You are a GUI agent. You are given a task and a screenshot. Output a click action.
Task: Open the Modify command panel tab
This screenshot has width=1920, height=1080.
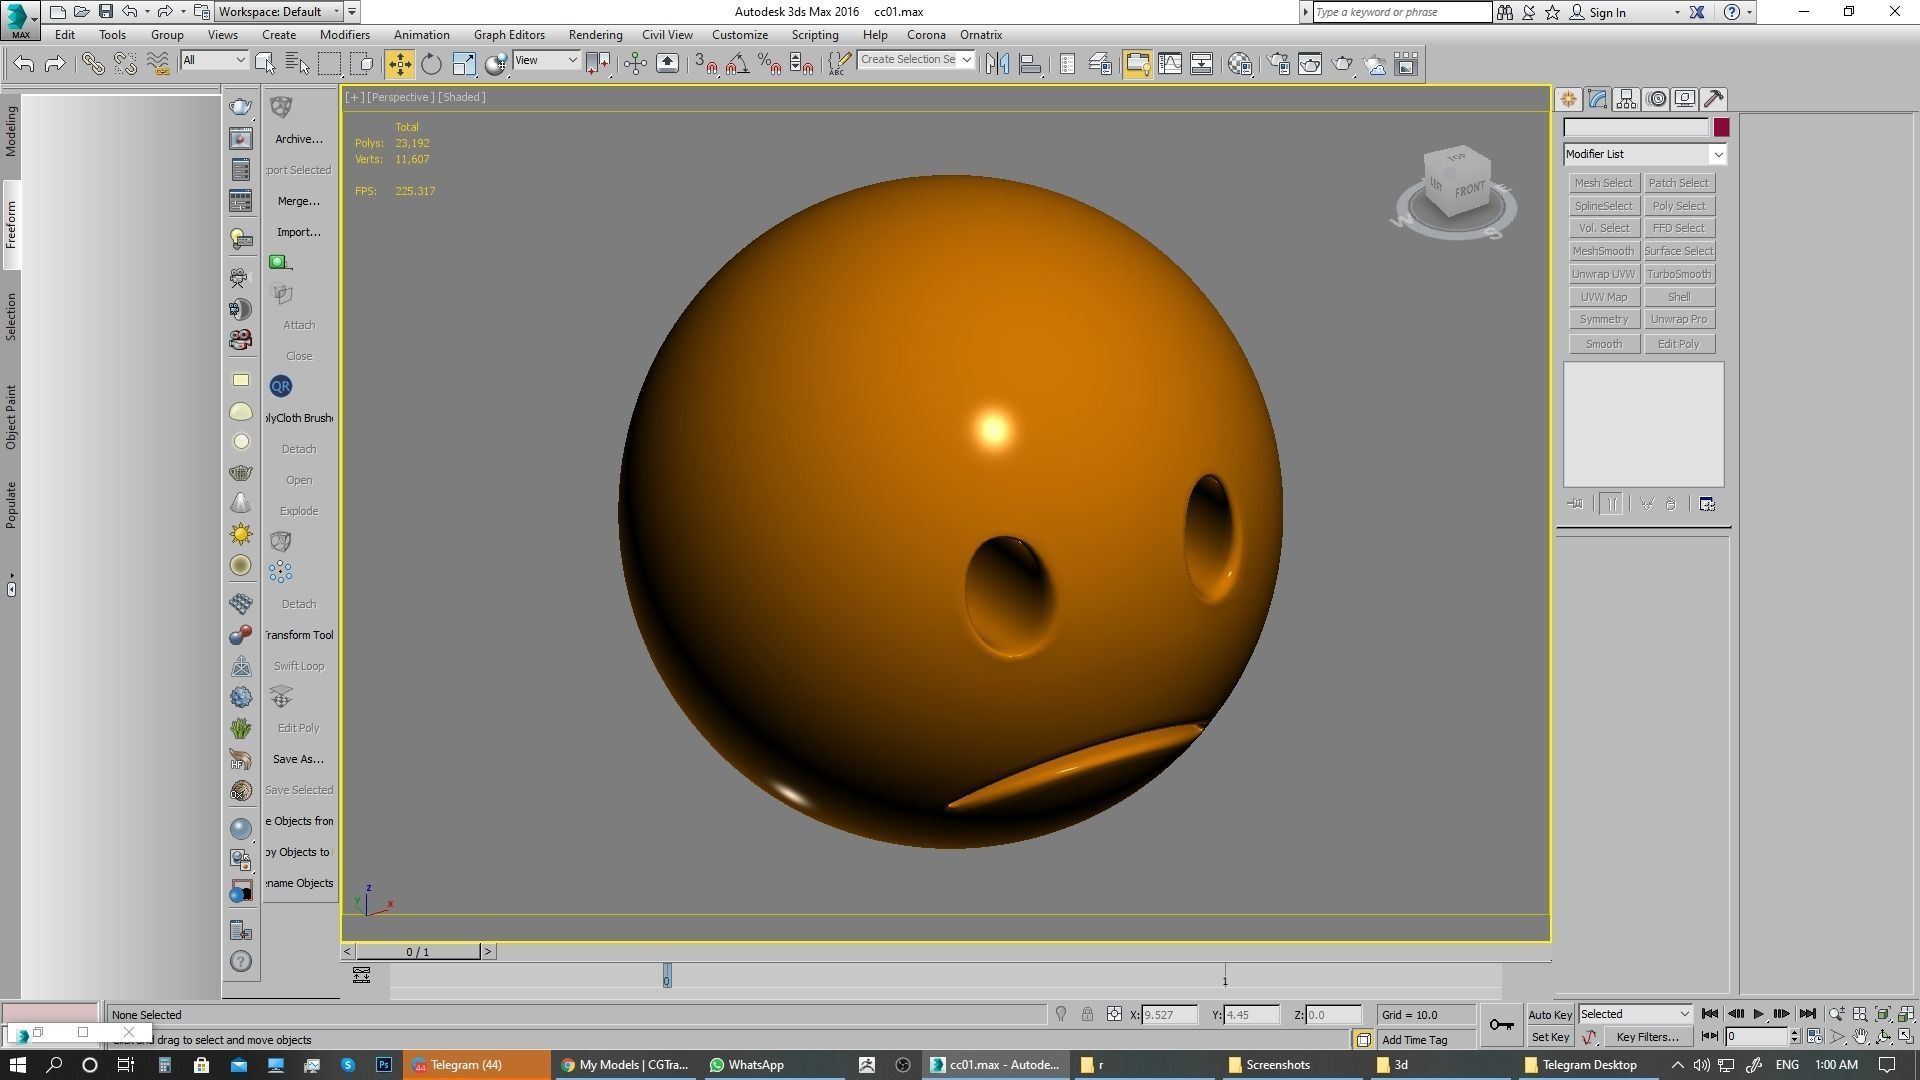pos(1597,99)
